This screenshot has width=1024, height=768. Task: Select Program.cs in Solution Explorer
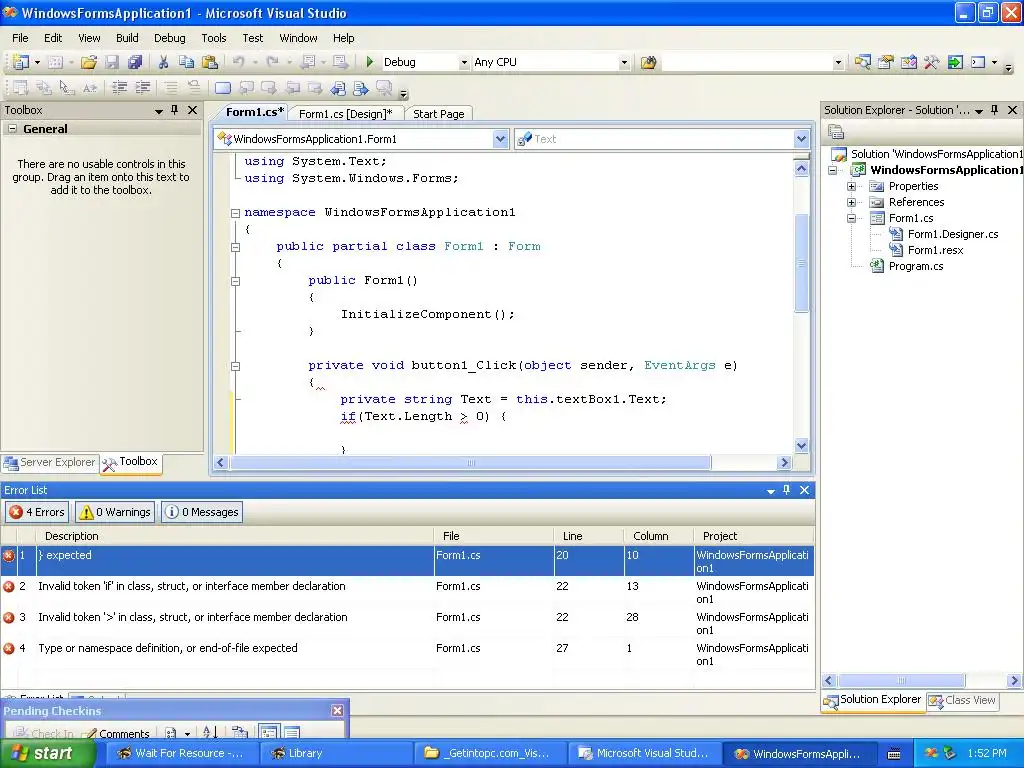pos(916,266)
